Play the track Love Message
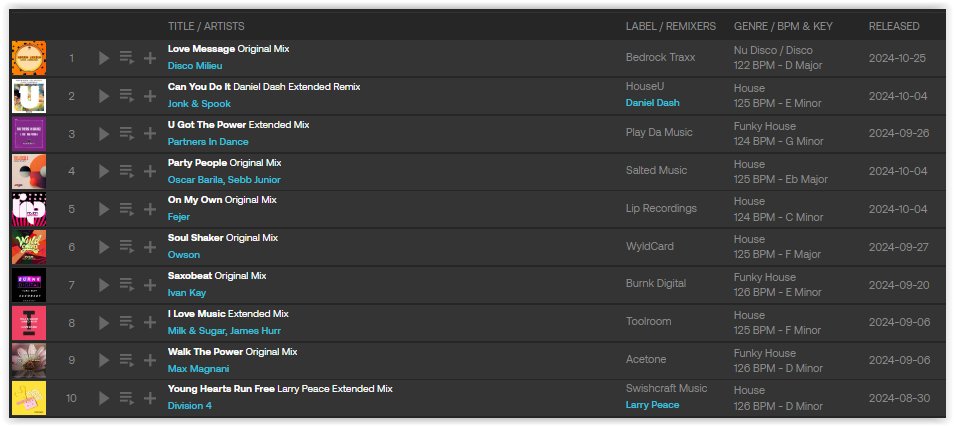This screenshot has height=426, width=954. 104,58
